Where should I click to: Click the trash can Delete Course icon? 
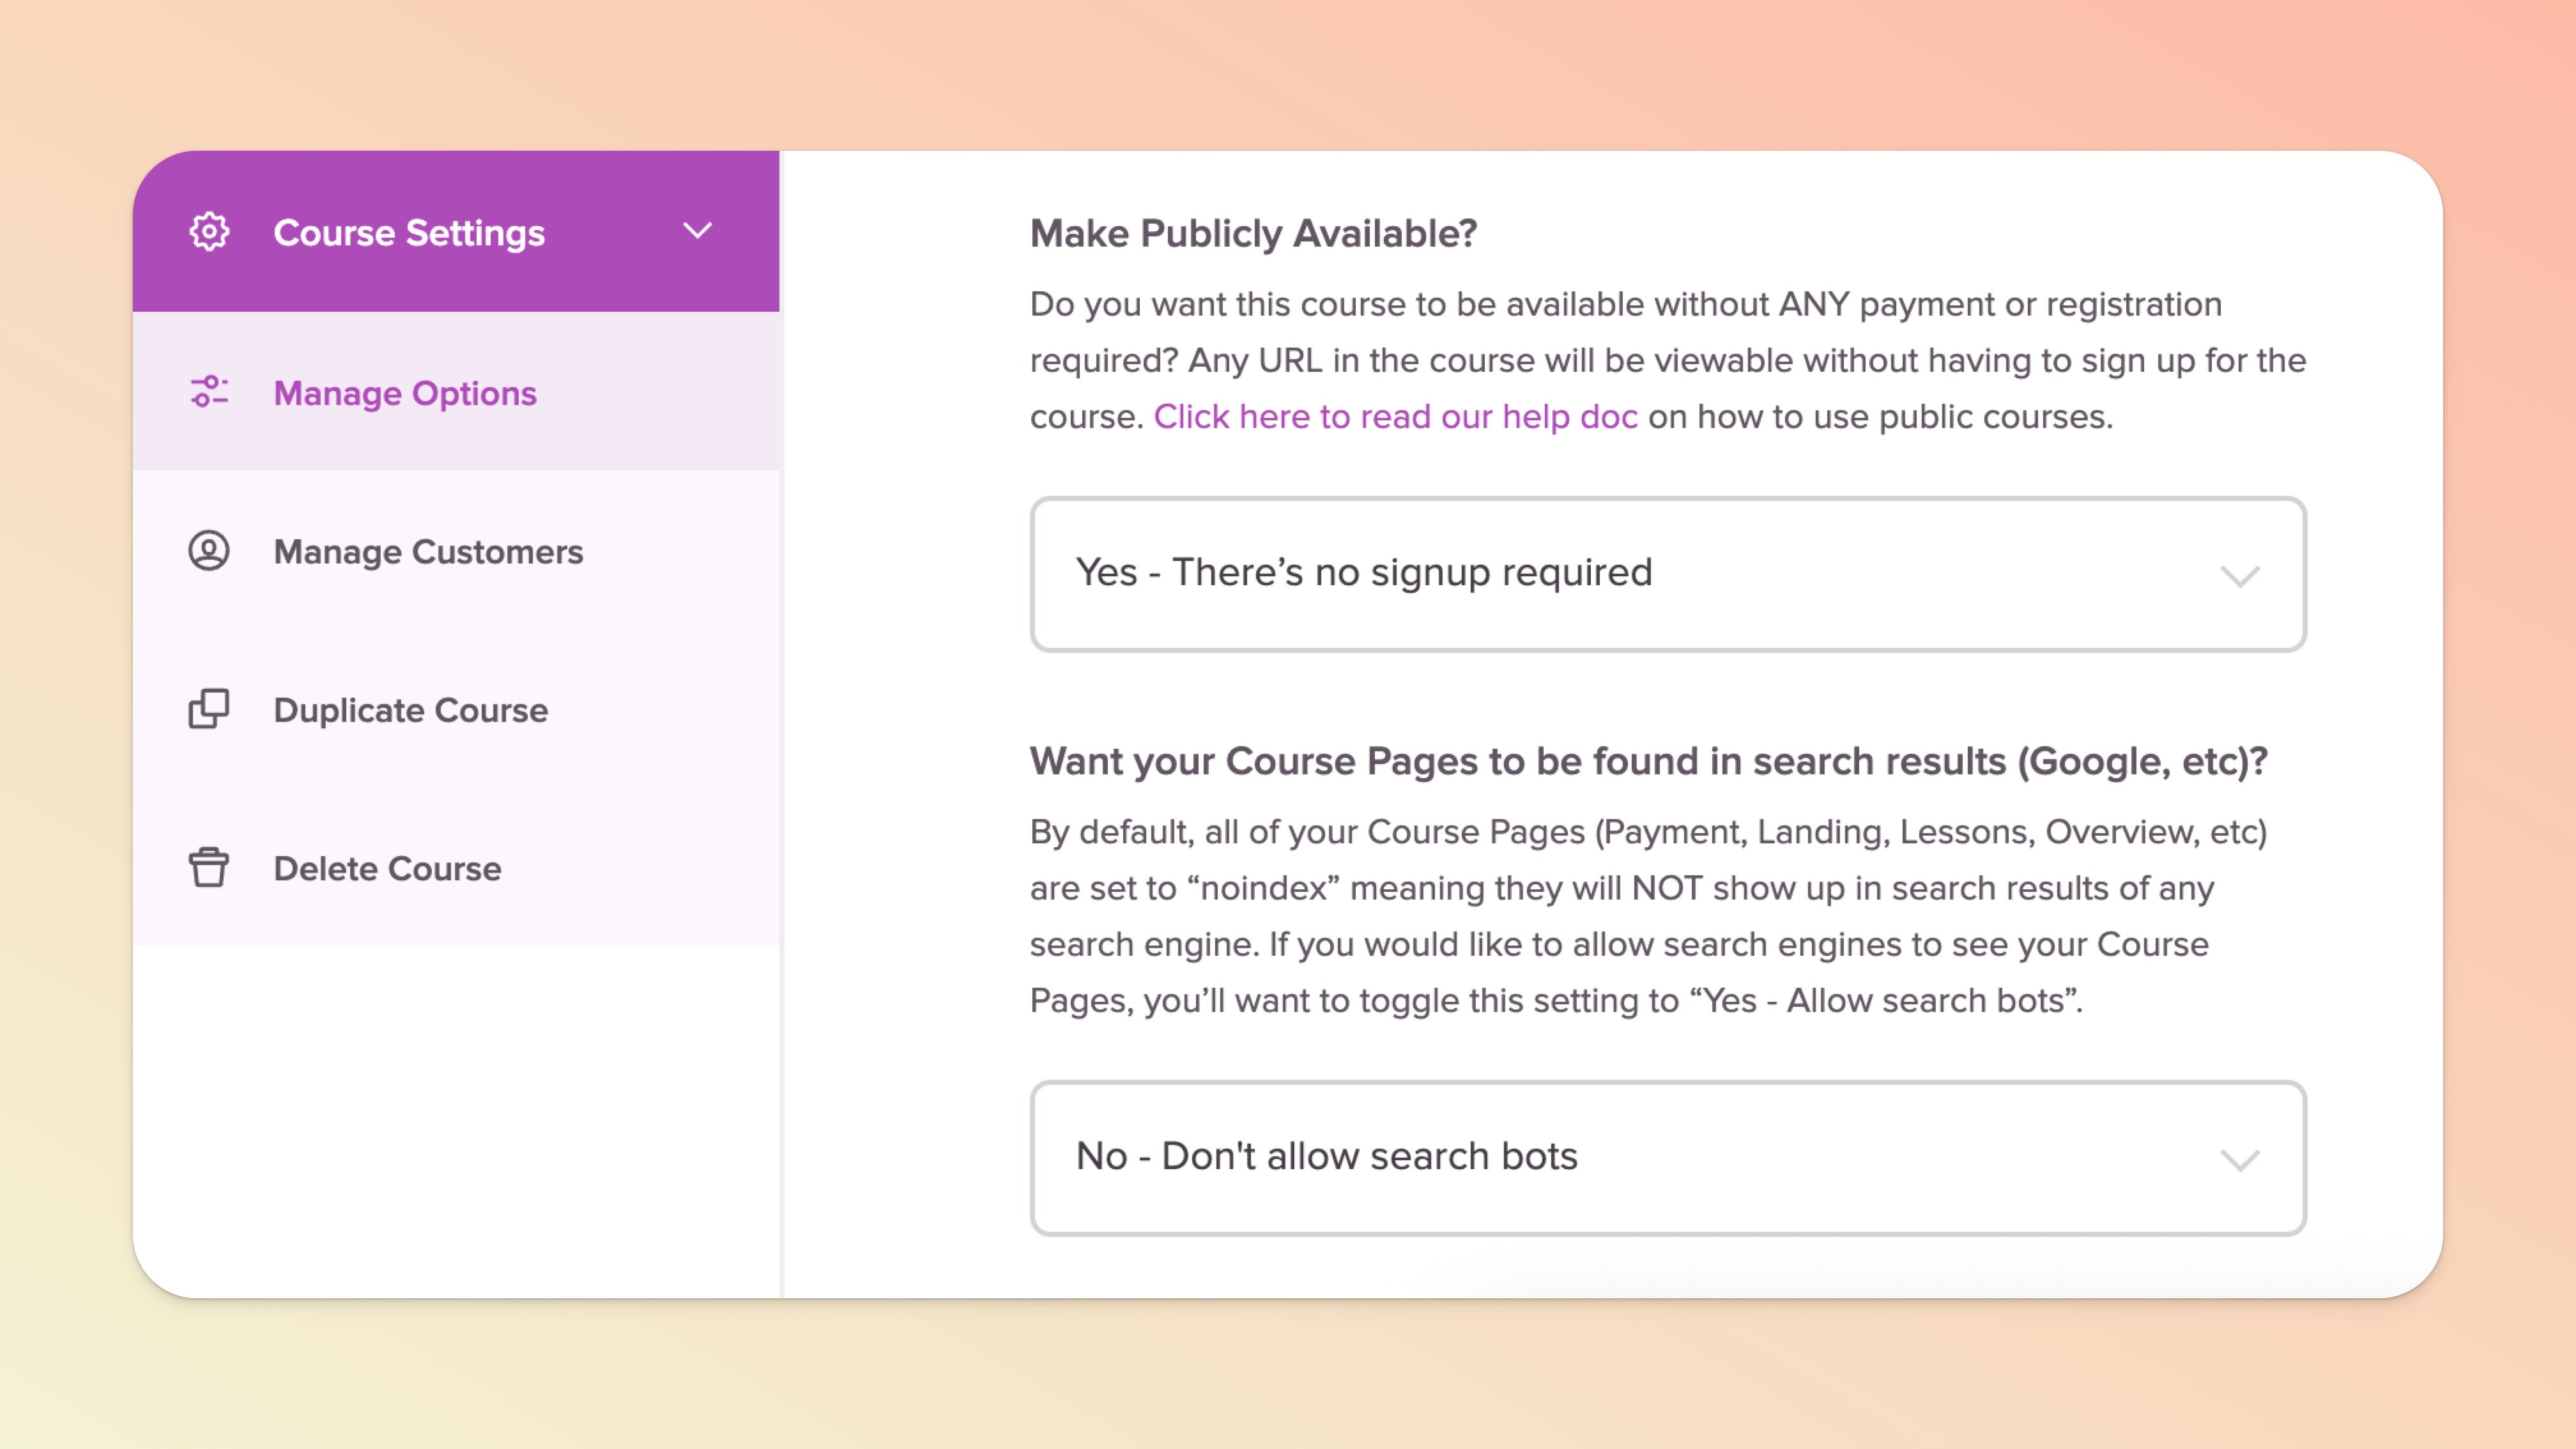(x=209, y=867)
